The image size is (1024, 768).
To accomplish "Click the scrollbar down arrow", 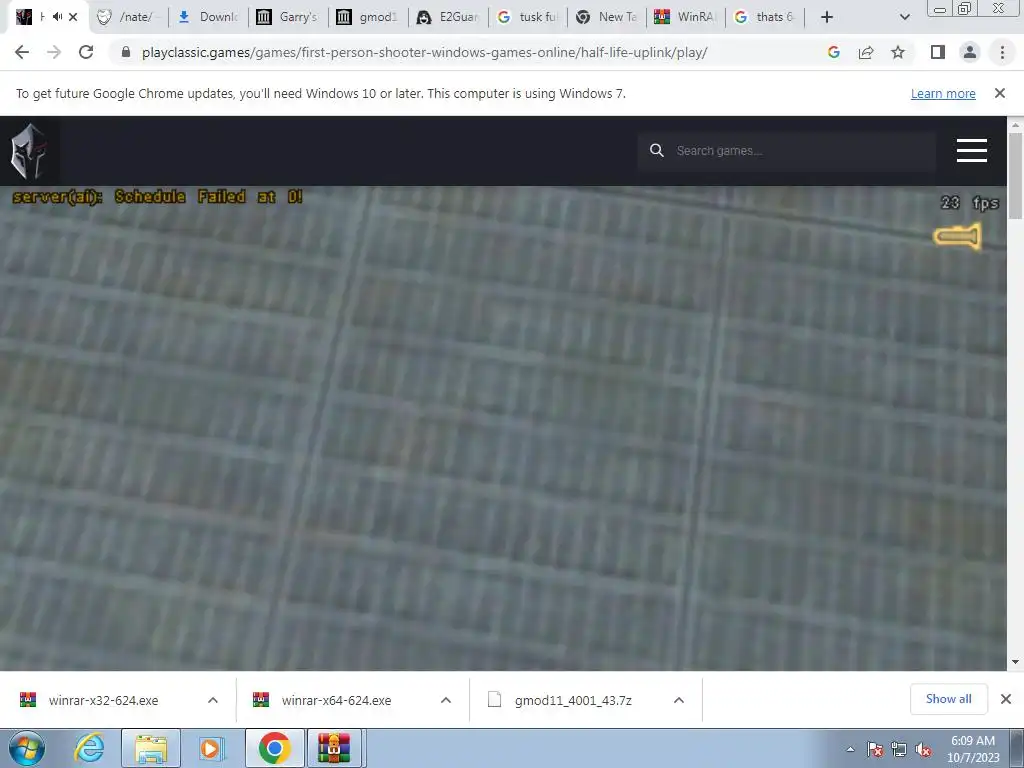I will click(x=1015, y=662).
